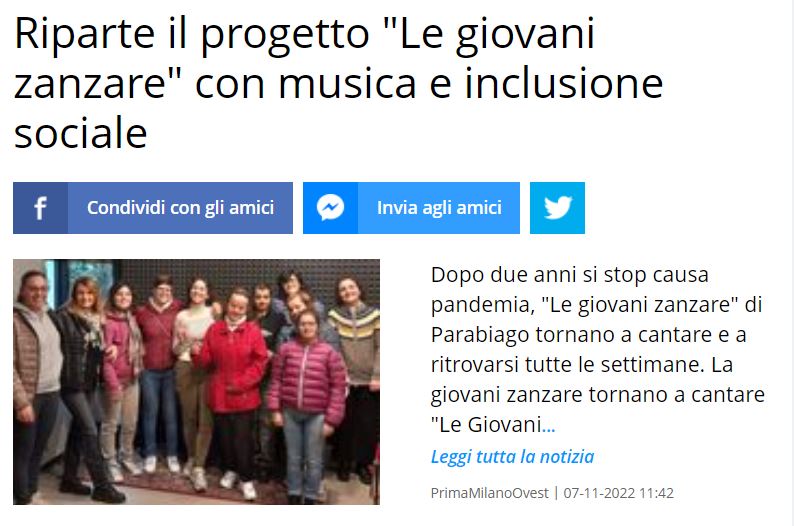Click the vertical scrollbar at the page edge

coord(790,263)
